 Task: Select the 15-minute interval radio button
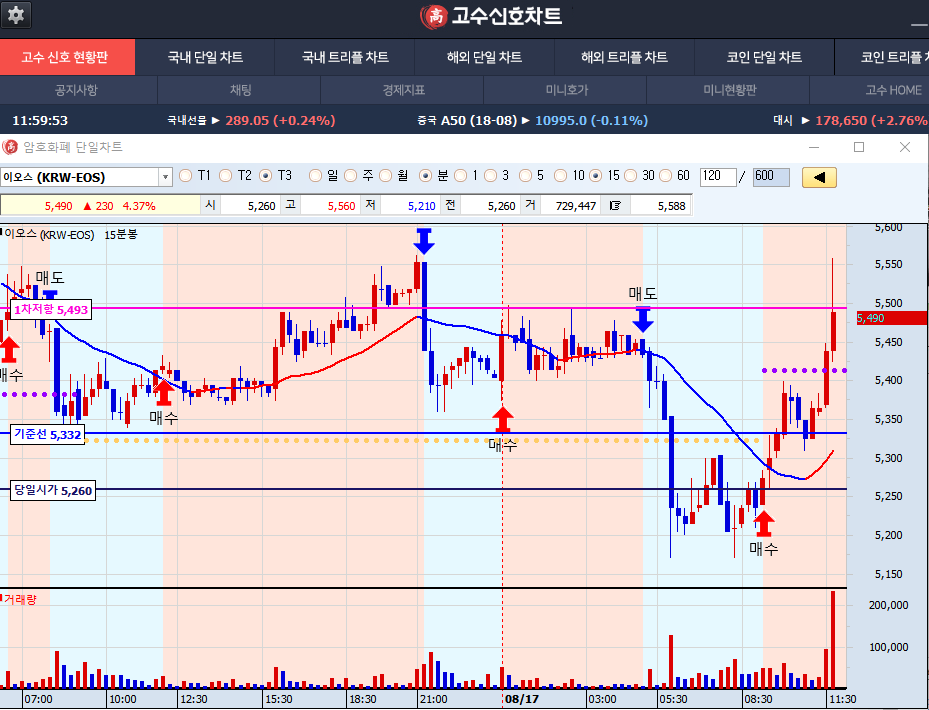(596, 176)
